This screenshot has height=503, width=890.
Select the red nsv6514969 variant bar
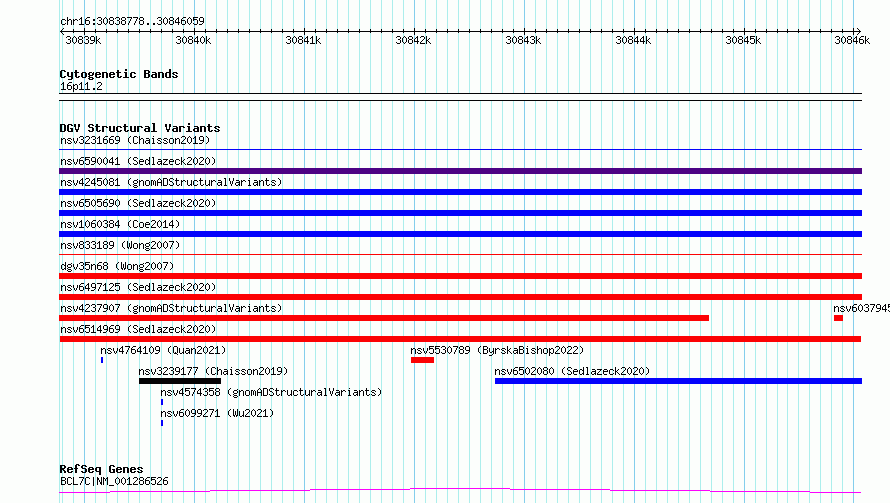point(460,339)
